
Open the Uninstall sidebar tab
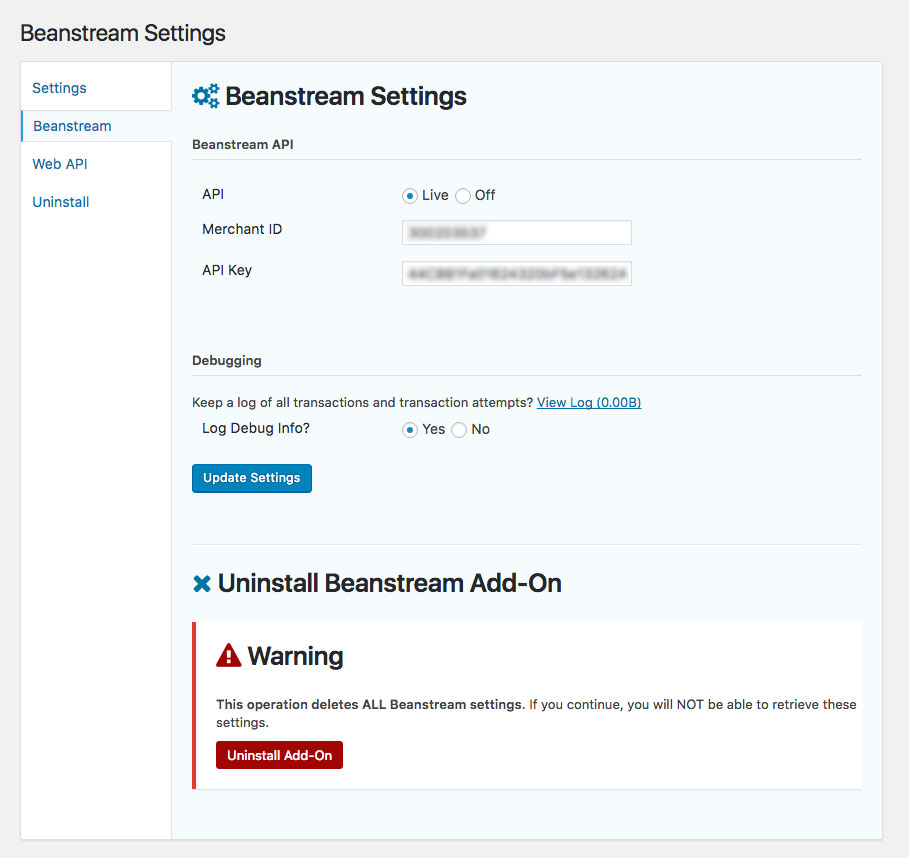click(x=61, y=202)
